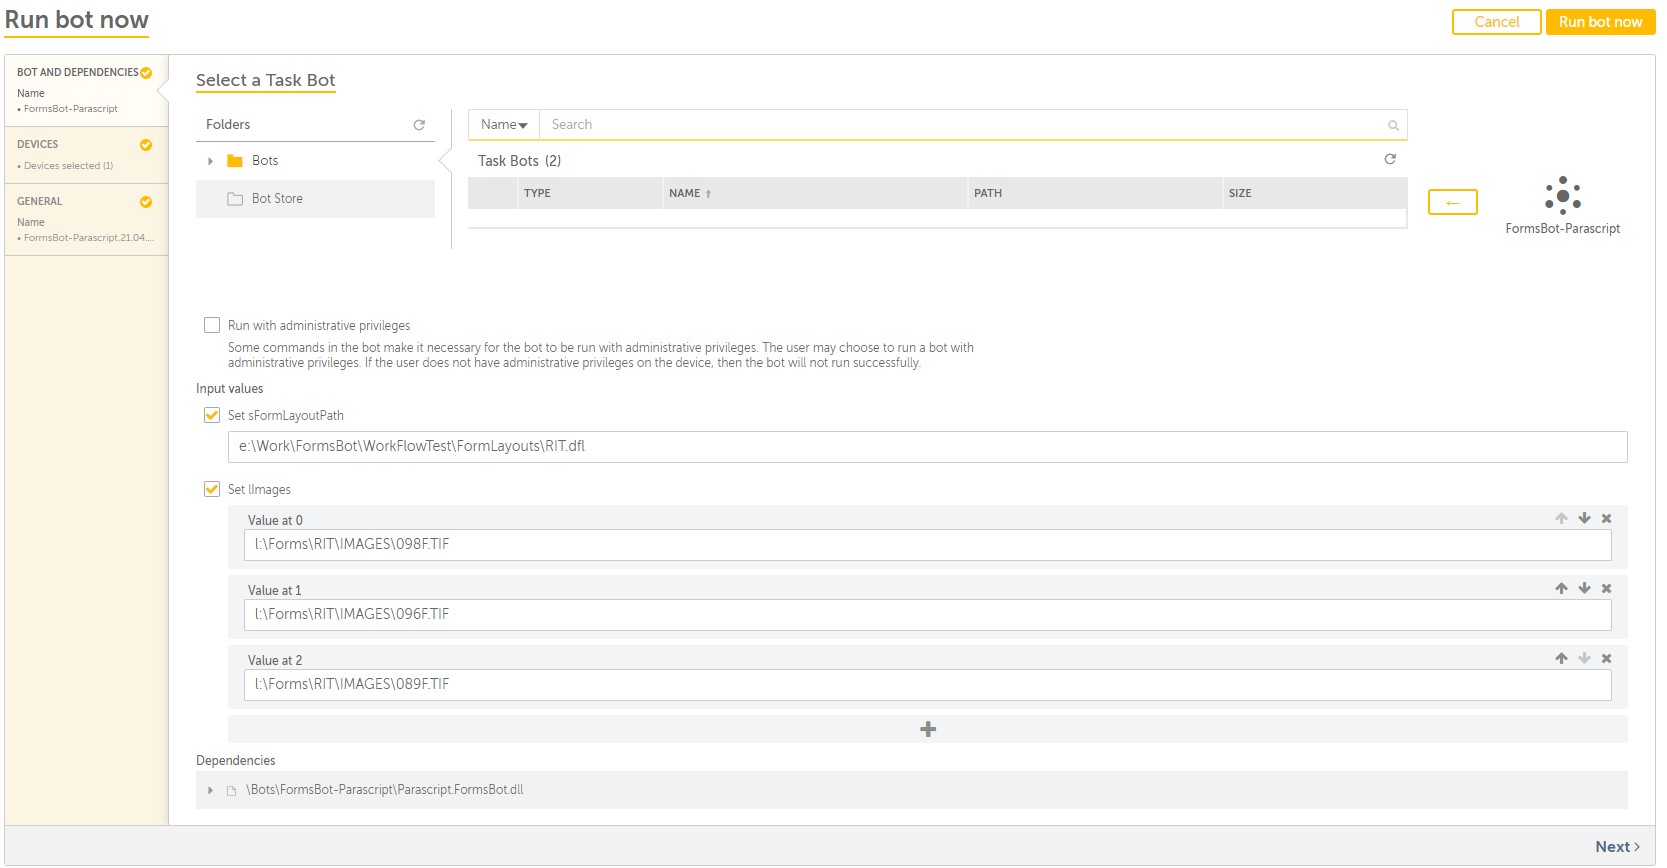
Task: Select the Bot Store folder icon
Action: (235, 199)
